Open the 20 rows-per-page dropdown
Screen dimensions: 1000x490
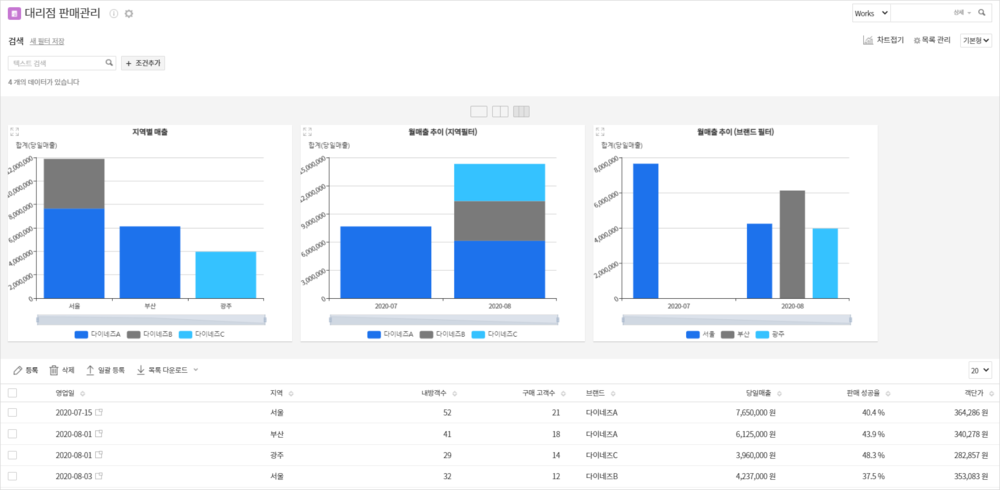click(980, 370)
